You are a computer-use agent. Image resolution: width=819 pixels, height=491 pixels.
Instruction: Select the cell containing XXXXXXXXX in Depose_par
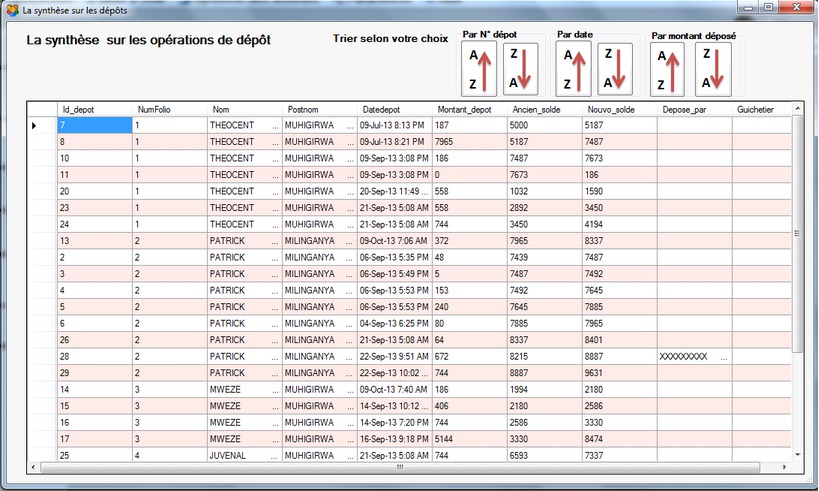(x=693, y=356)
